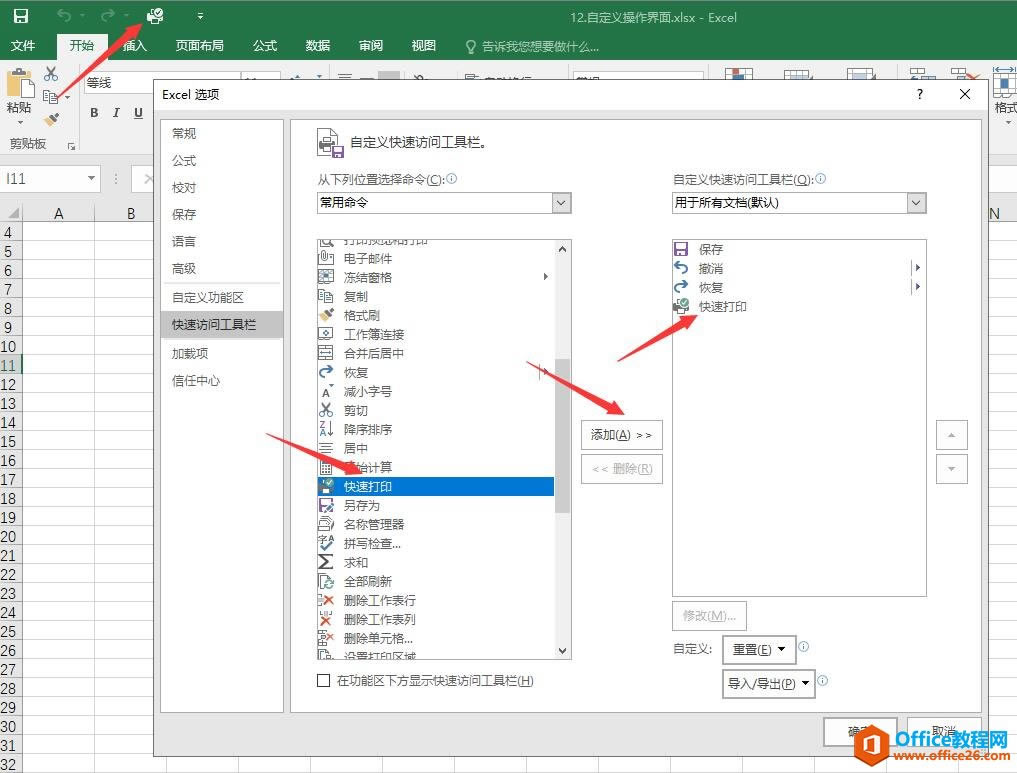The width and height of the screenshot is (1017, 773).
Task: Click the command list scrollbar down arrow
Action: (x=562, y=651)
